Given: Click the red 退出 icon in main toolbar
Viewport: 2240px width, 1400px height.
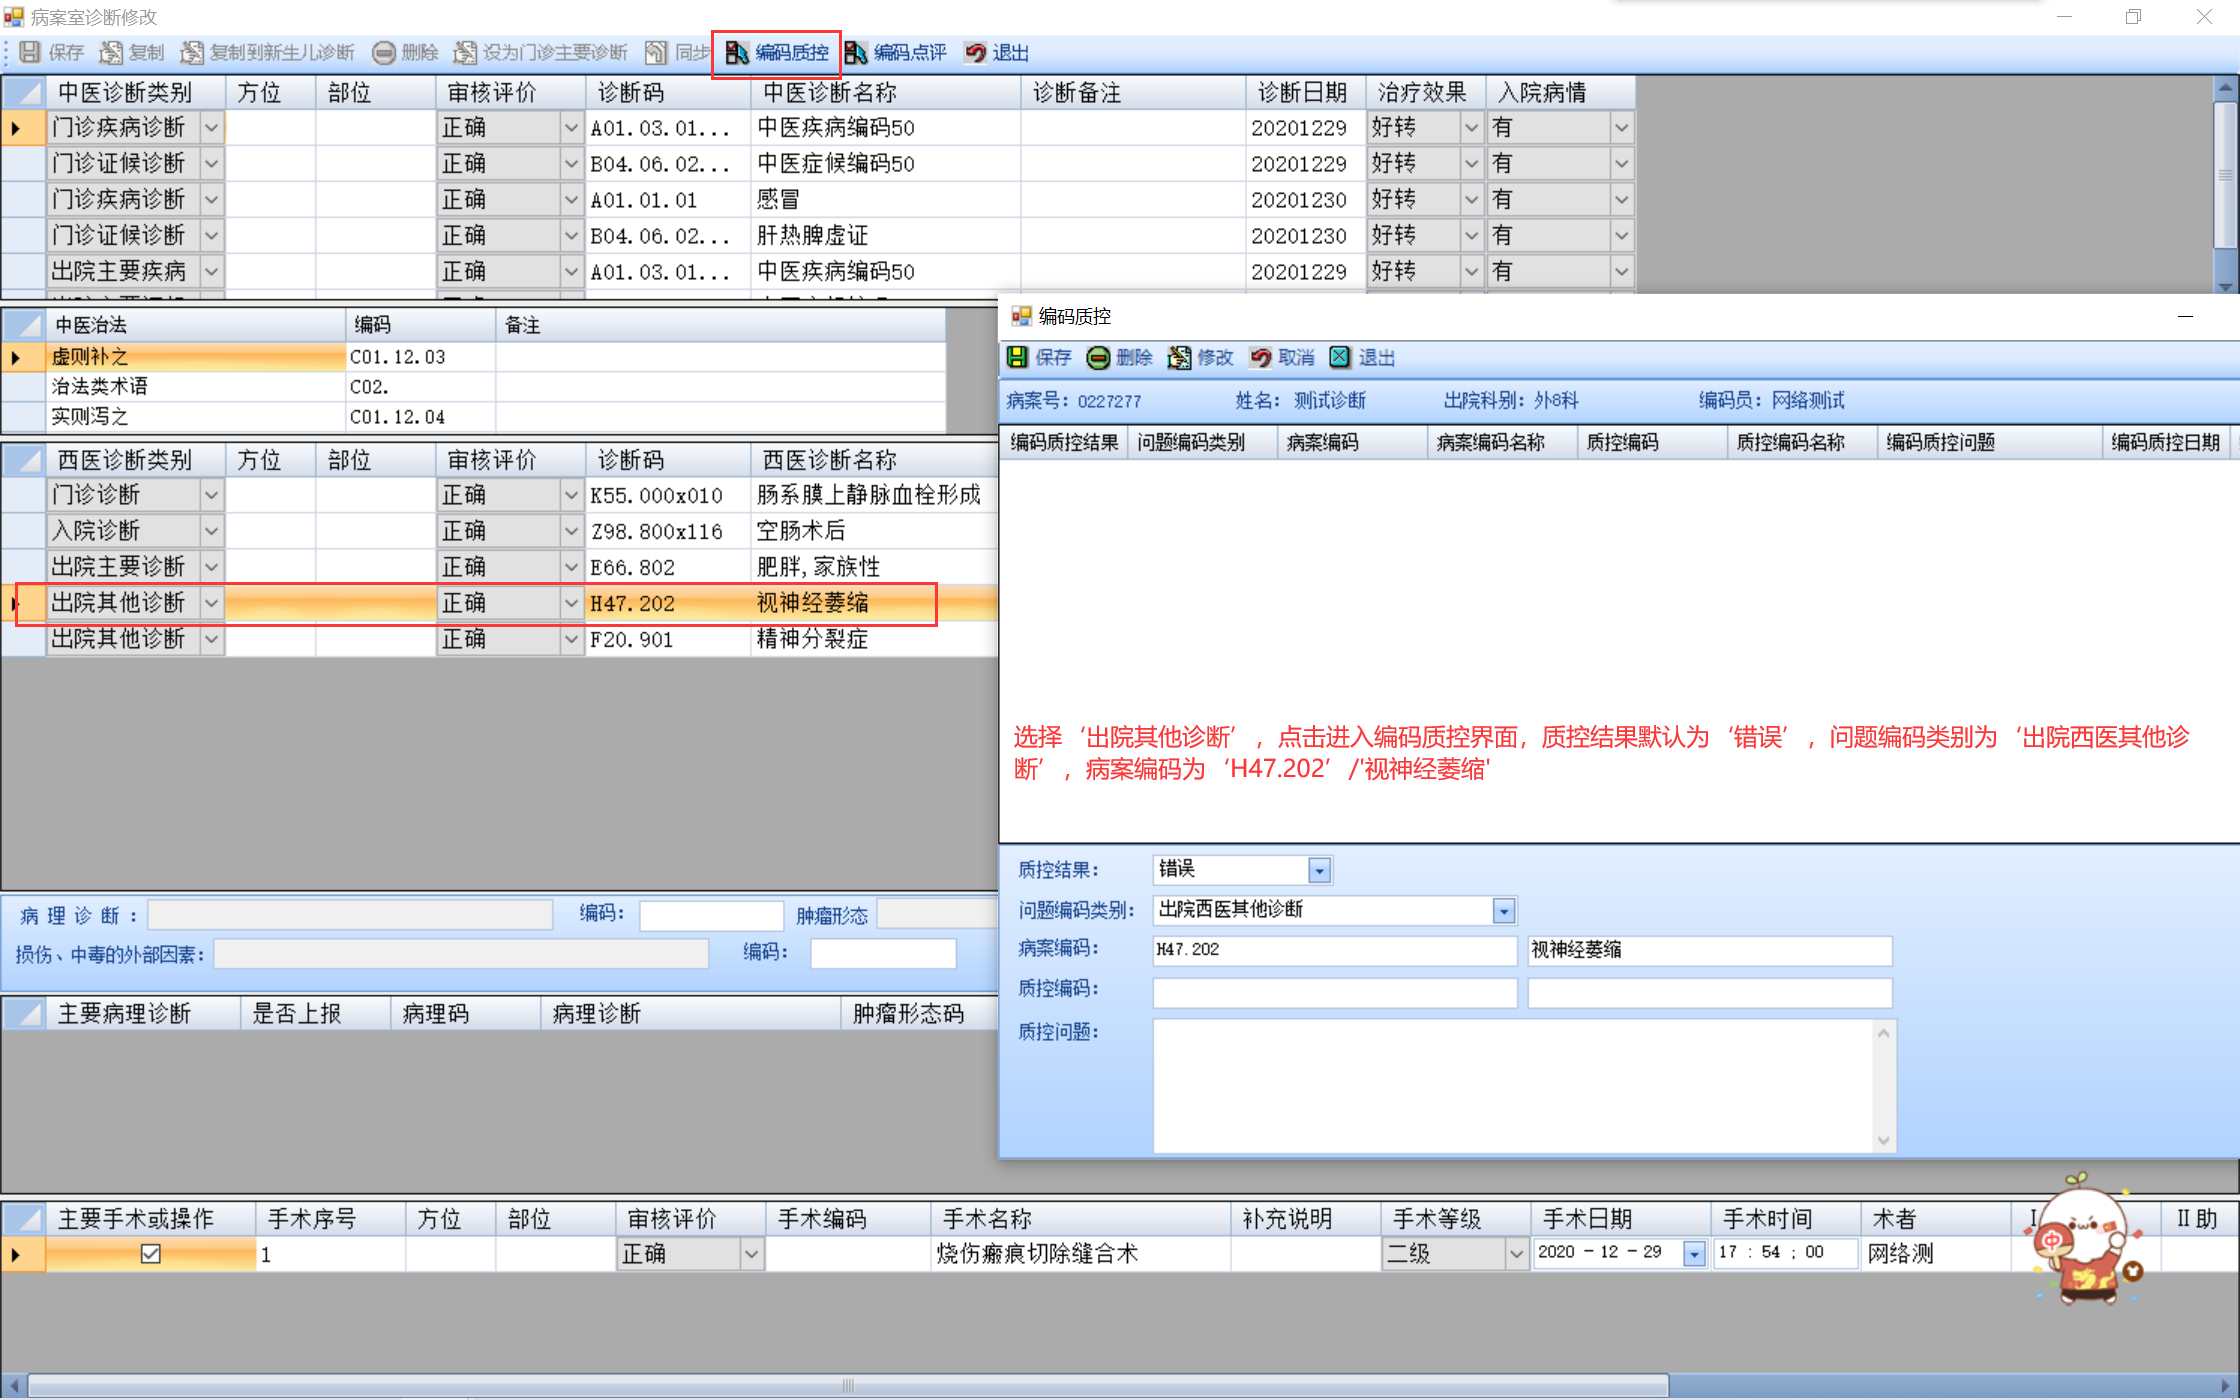Looking at the screenshot, I should (975, 53).
